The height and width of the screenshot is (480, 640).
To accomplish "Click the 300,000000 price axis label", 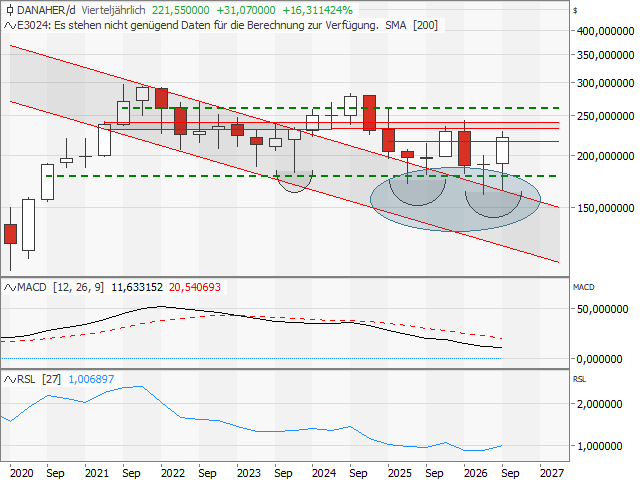I will pos(605,83).
